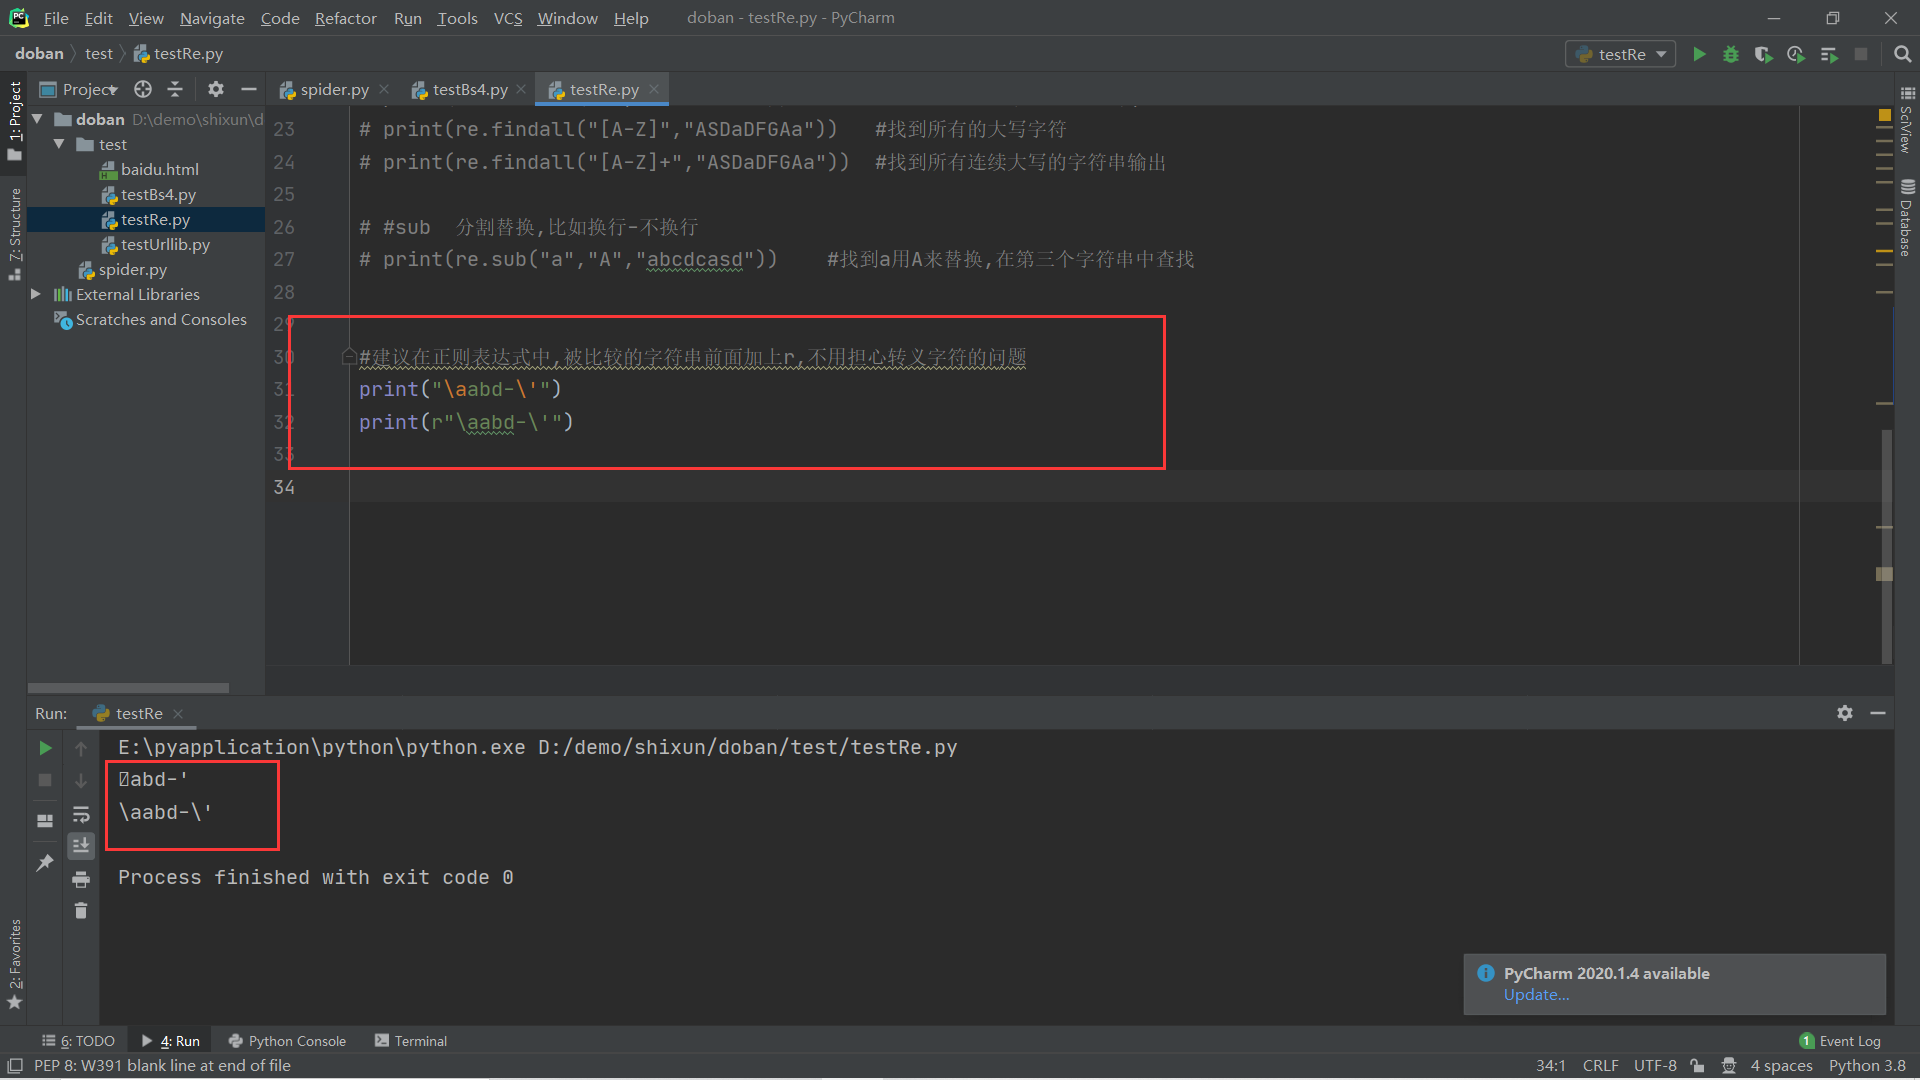This screenshot has width=1920, height=1080.
Task: Switch to spider.py editor tab
Action: (334, 89)
